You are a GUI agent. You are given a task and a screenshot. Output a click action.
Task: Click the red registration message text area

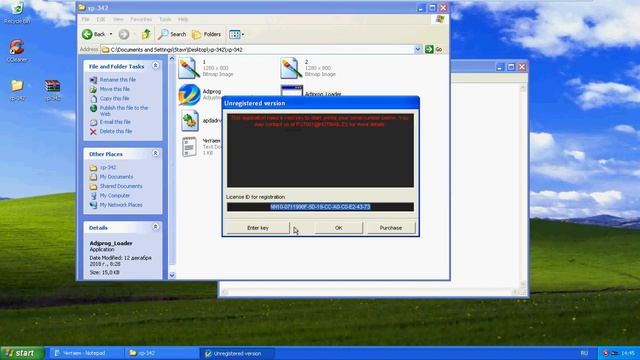[x=320, y=150]
